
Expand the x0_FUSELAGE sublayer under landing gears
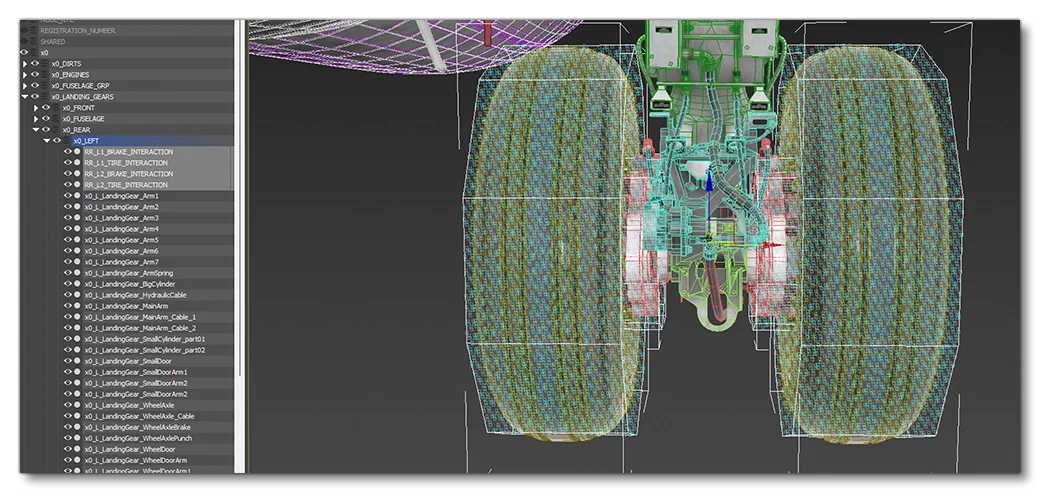[x=36, y=119]
